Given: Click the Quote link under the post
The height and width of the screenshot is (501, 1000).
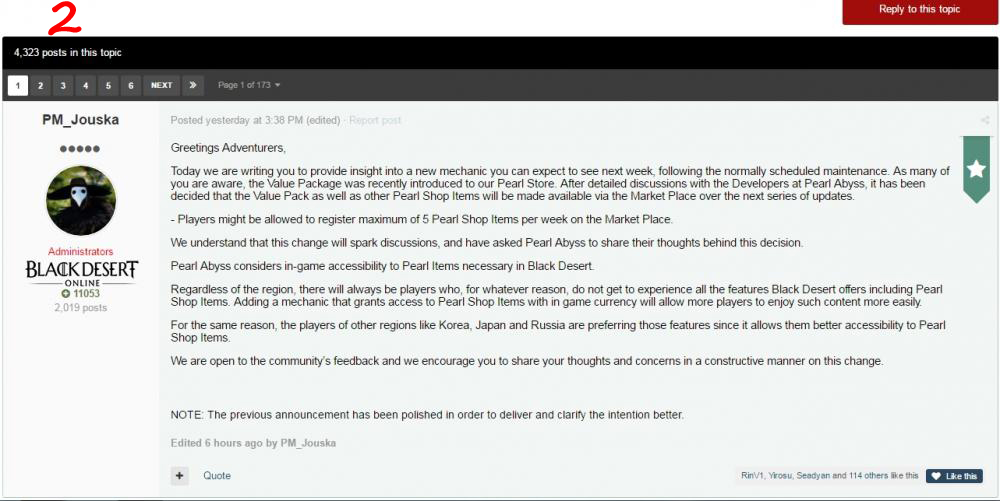Looking at the screenshot, I should (217, 476).
